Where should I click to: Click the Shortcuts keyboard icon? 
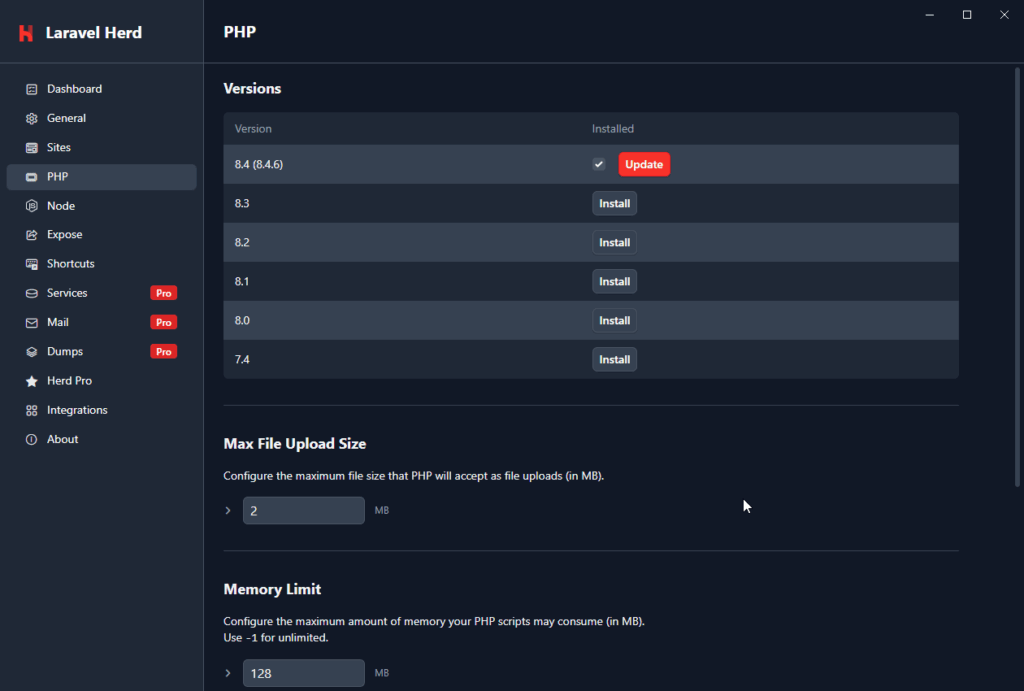point(31,264)
